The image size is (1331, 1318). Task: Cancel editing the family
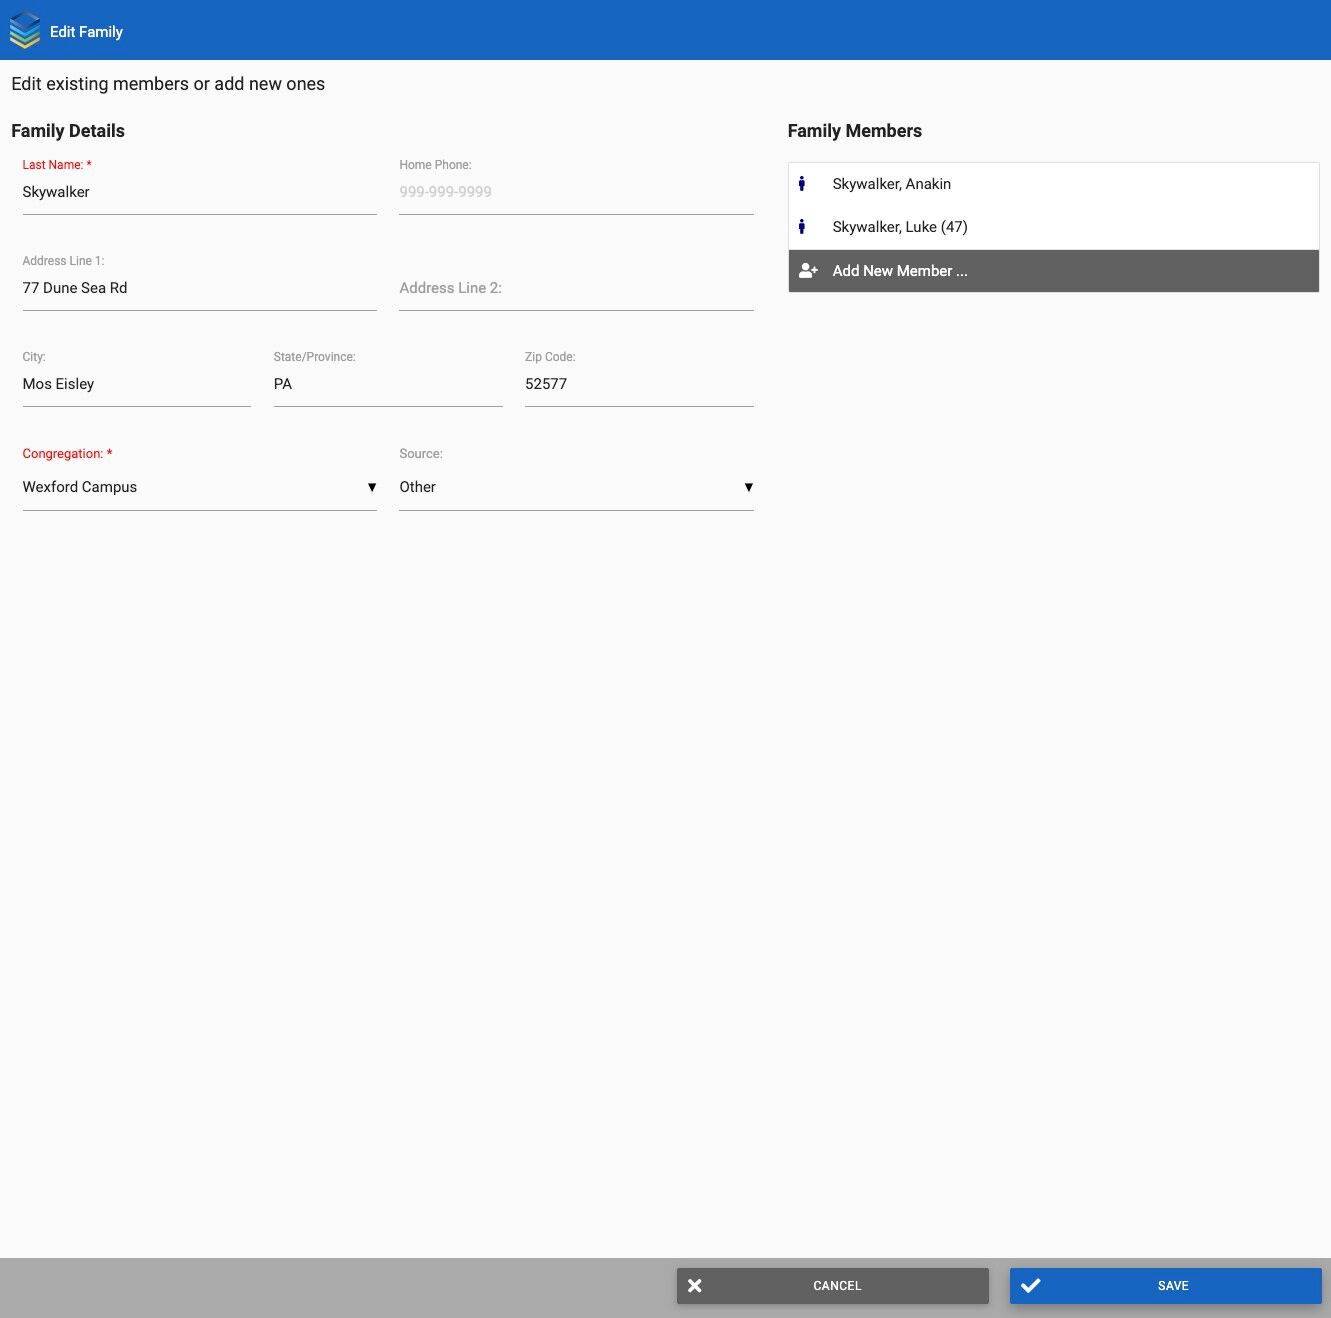click(x=833, y=1286)
